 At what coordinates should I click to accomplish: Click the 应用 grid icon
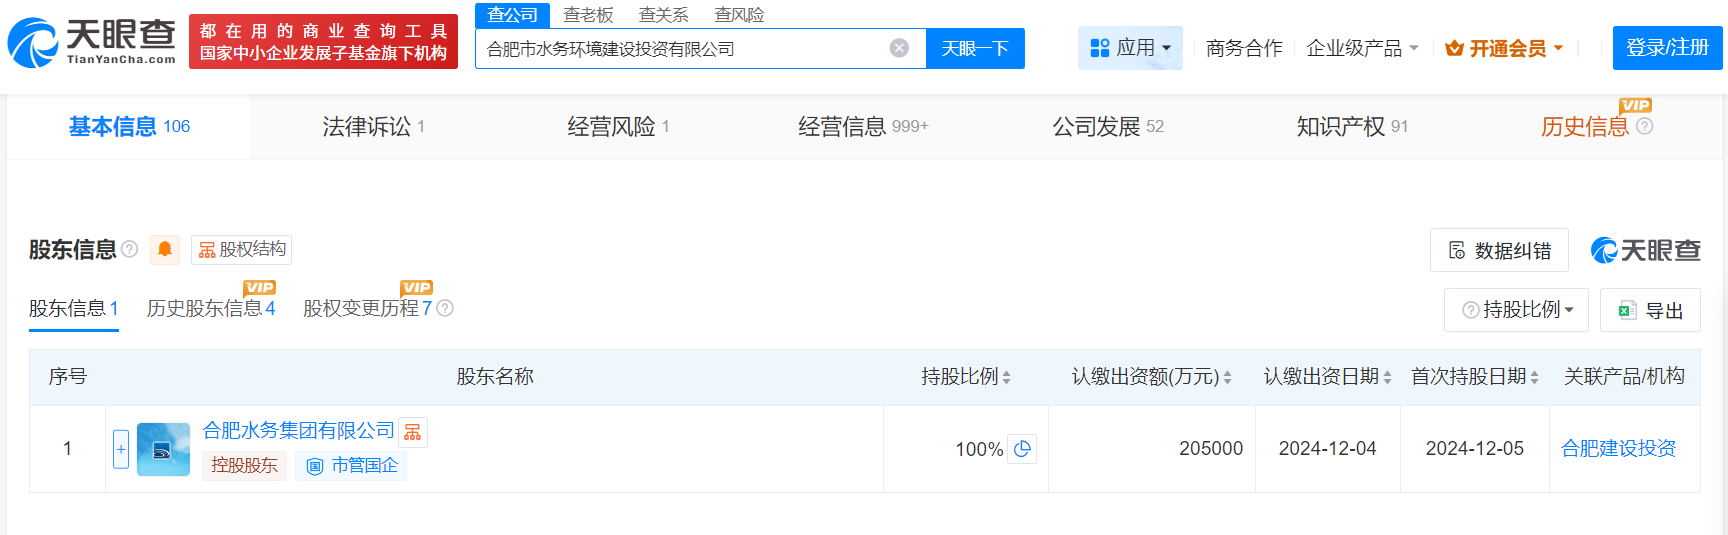[1100, 48]
